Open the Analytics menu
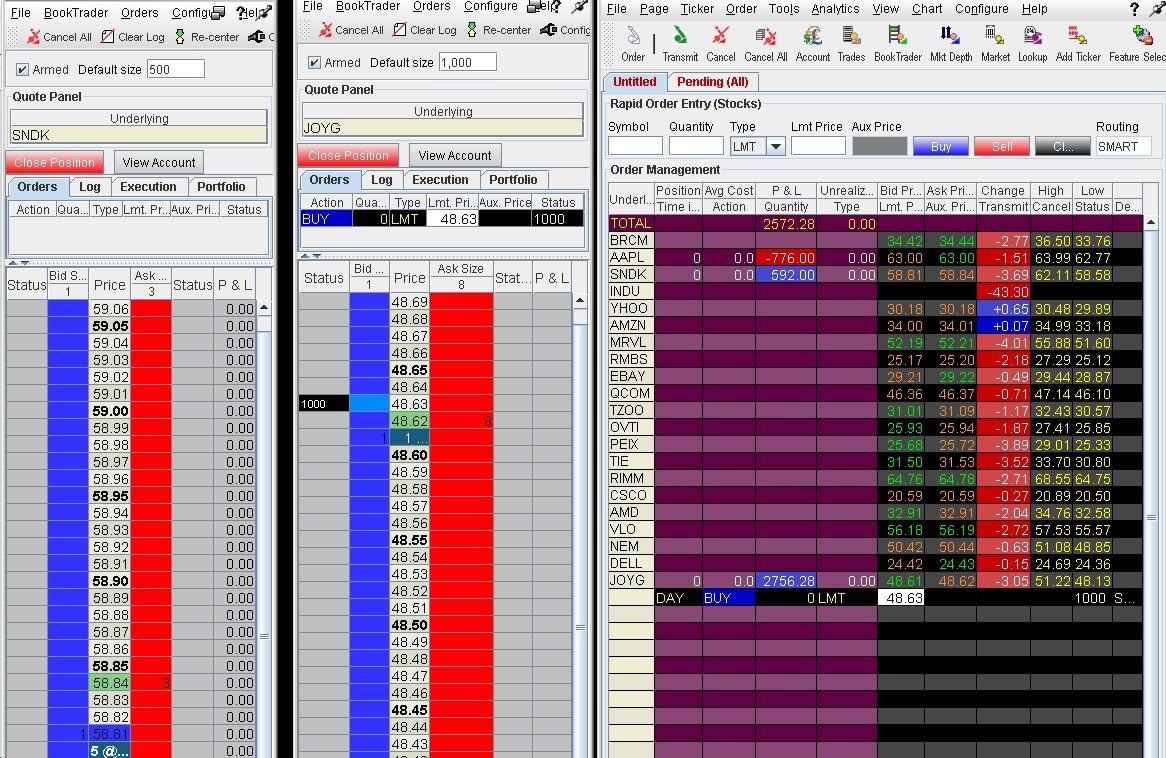Image resolution: width=1166 pixels, height=758 pixels. [835, 9]
